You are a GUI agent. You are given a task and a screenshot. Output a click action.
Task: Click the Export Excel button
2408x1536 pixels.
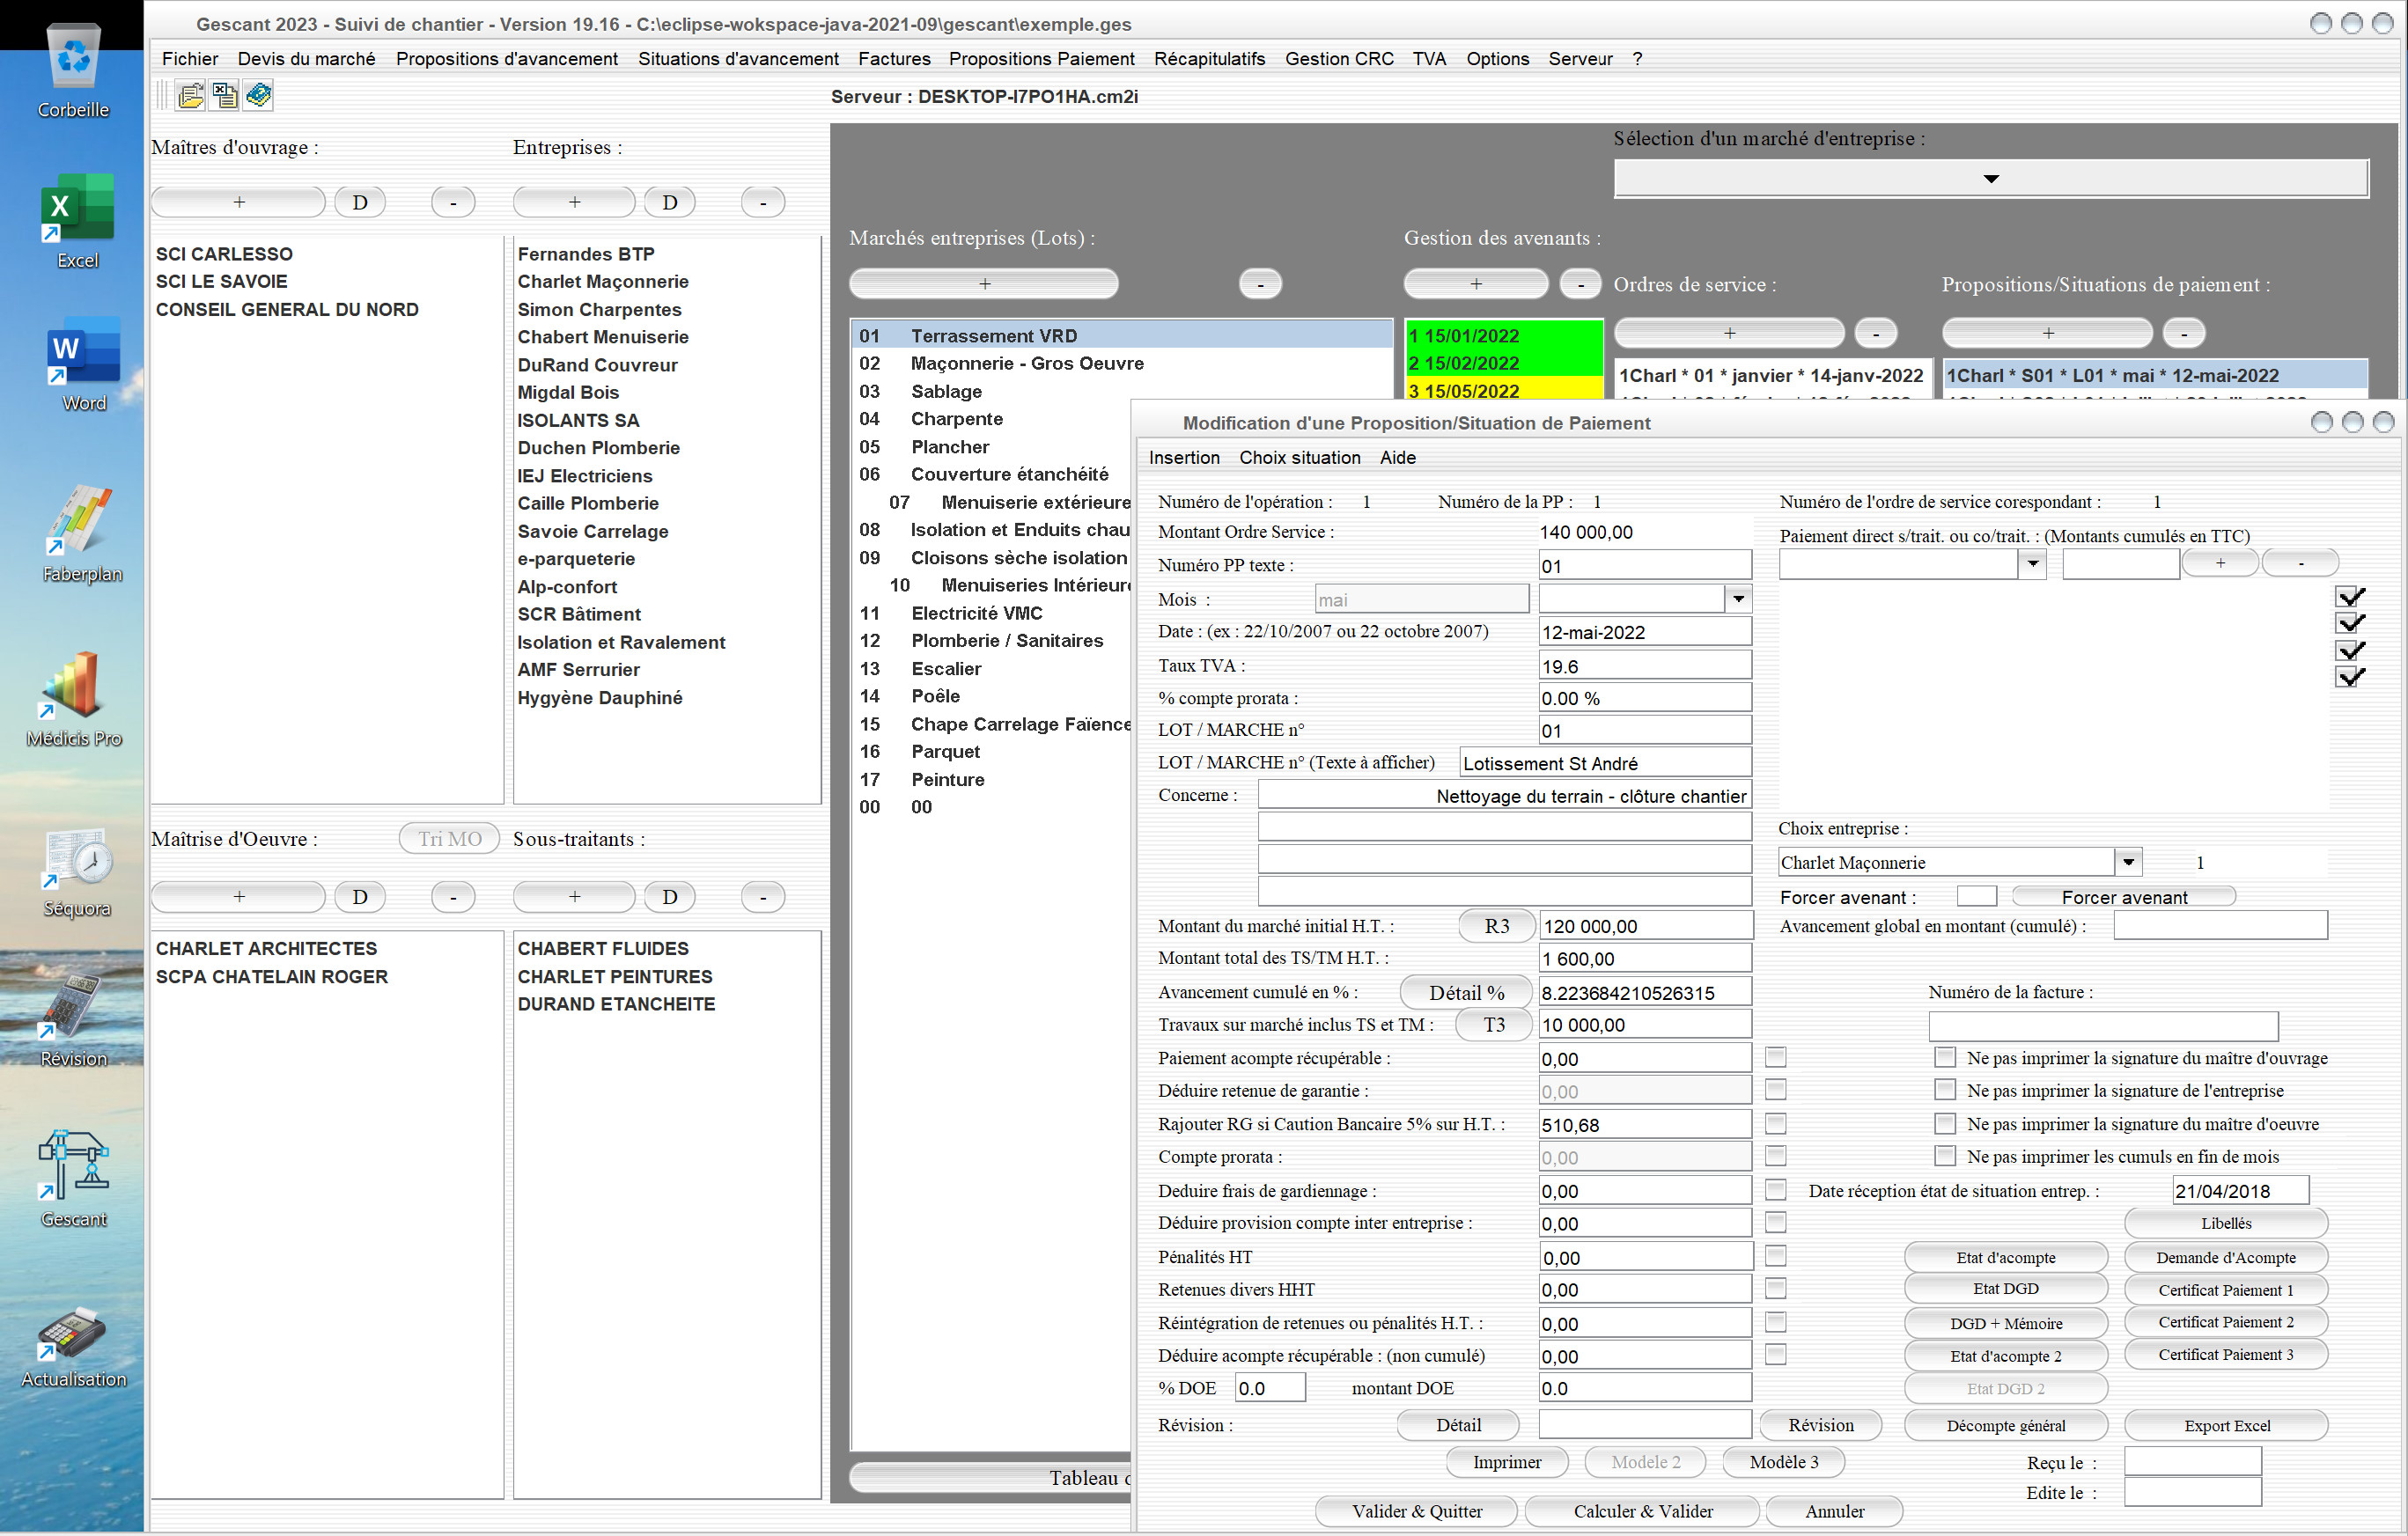pos(2226,1425)
